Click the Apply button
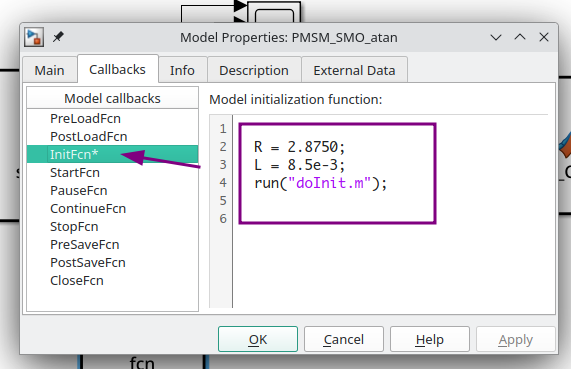The image size is (571, 369). tap(516, 339)
